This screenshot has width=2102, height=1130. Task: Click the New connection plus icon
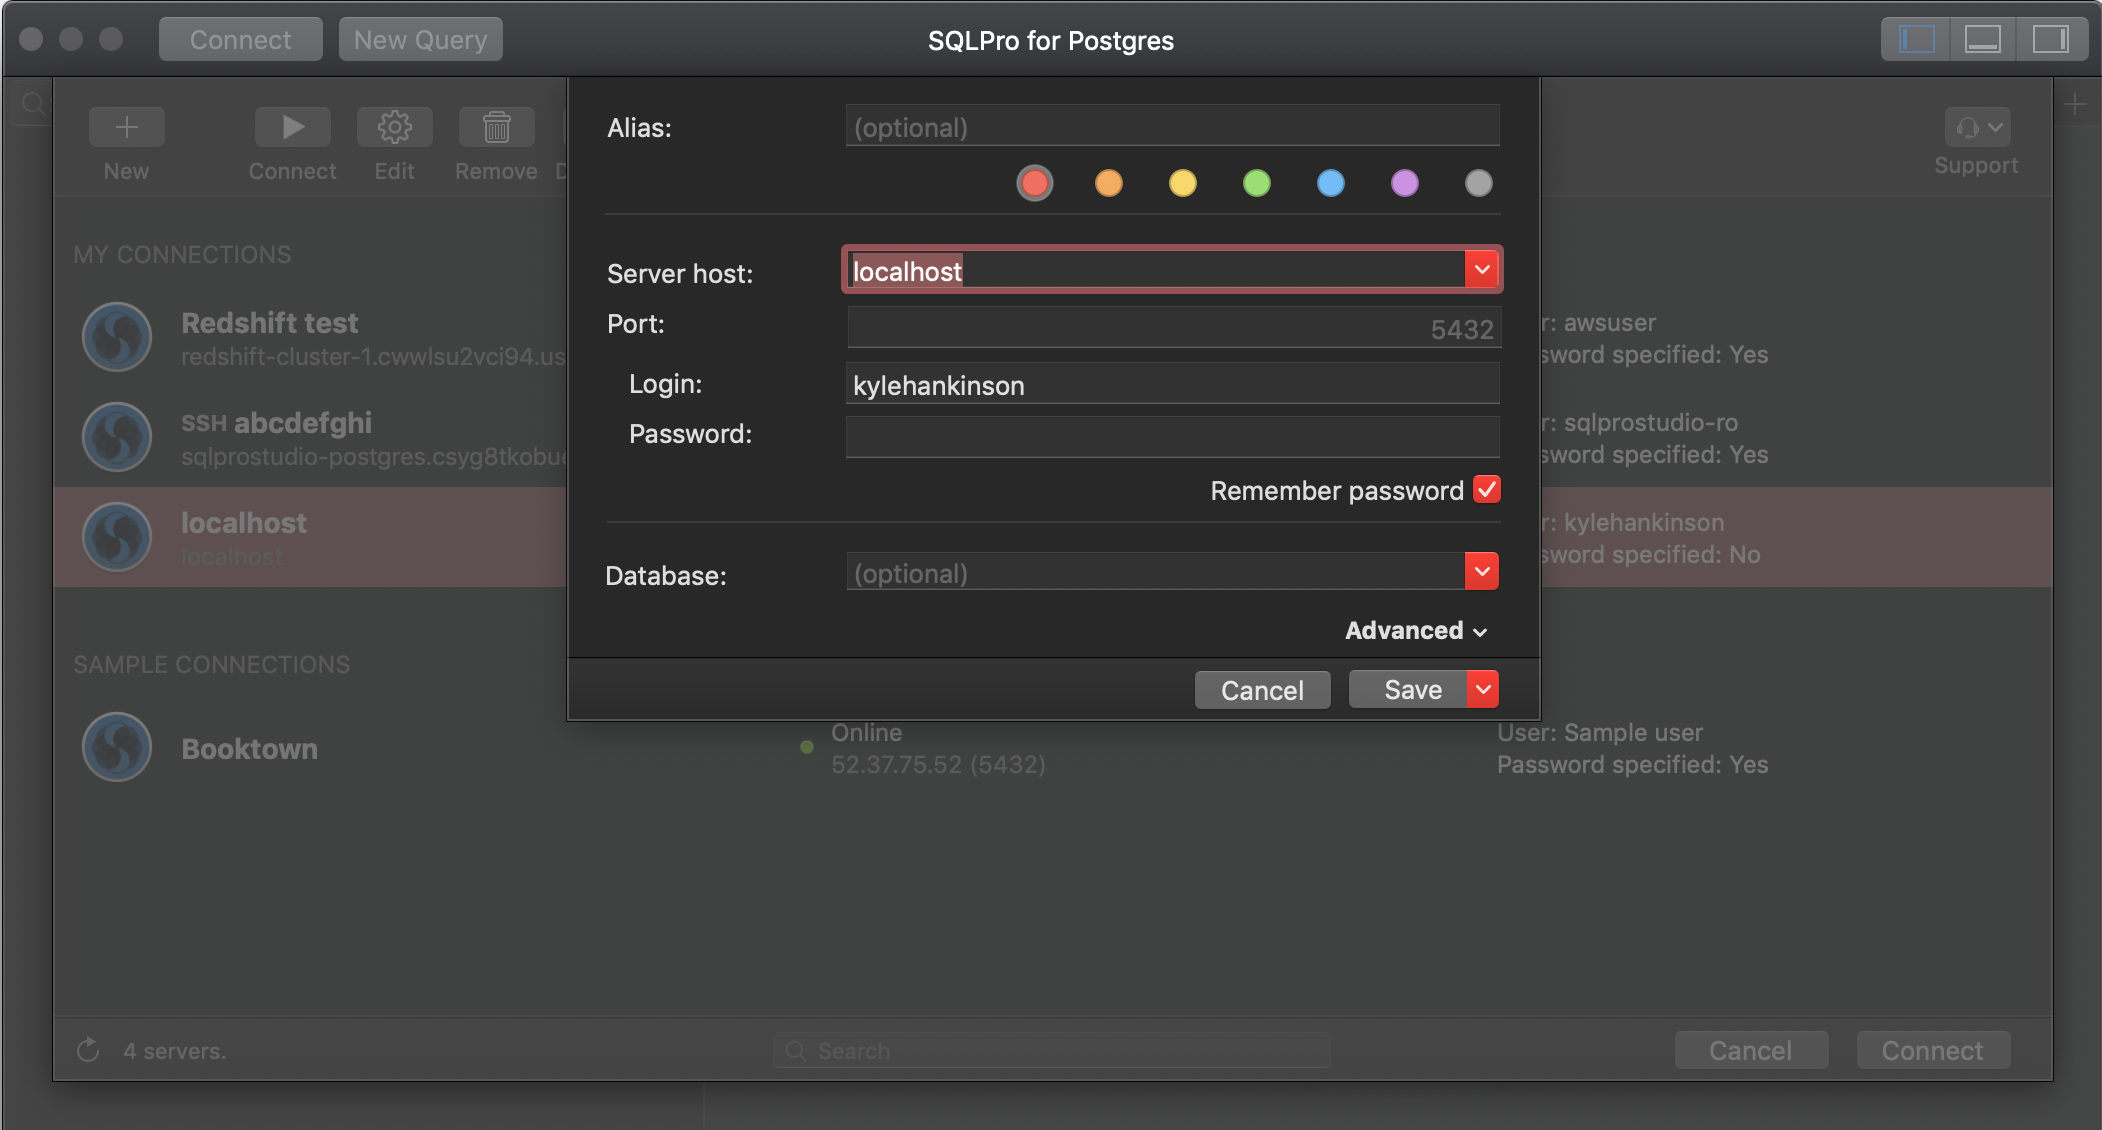126,127
